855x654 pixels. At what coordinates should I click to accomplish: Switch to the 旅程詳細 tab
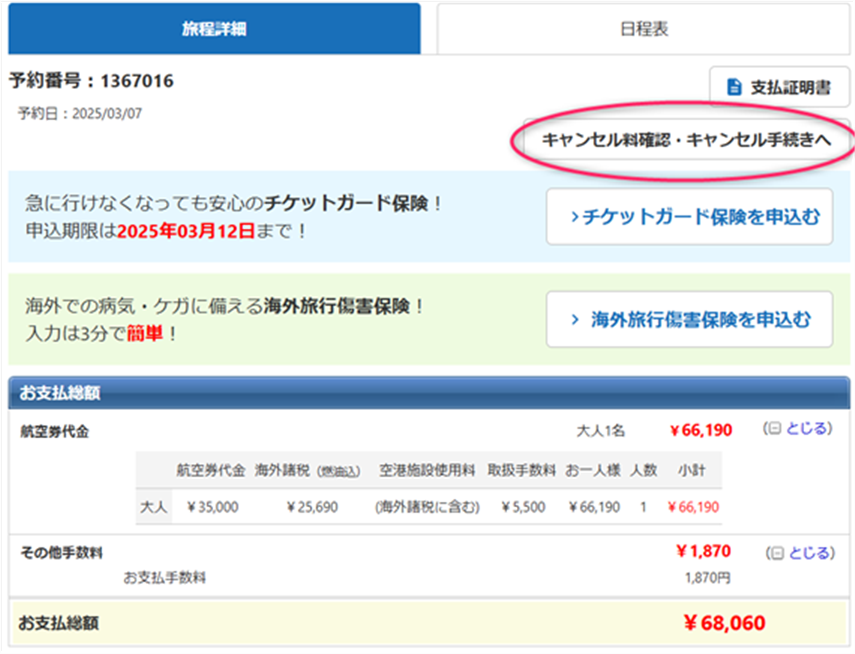214,28
